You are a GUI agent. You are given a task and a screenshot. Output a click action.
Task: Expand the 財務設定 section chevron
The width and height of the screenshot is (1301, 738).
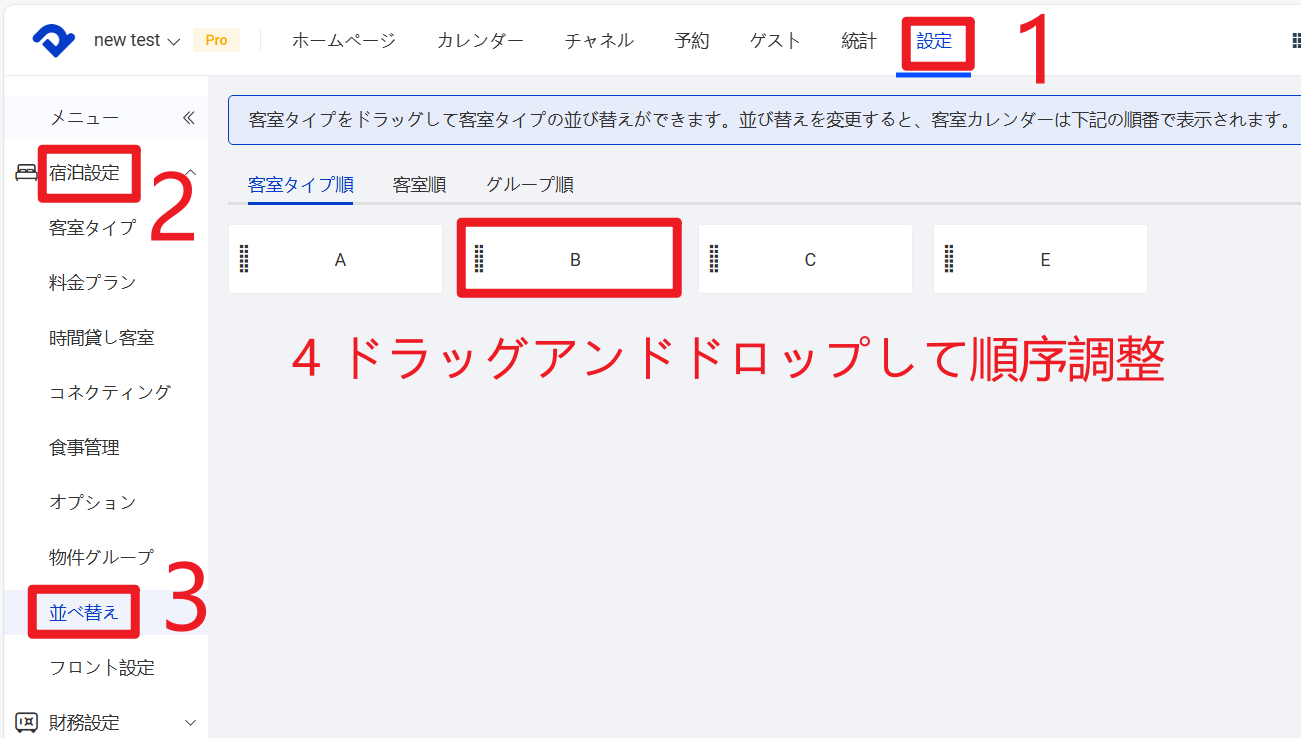[190, 722]
